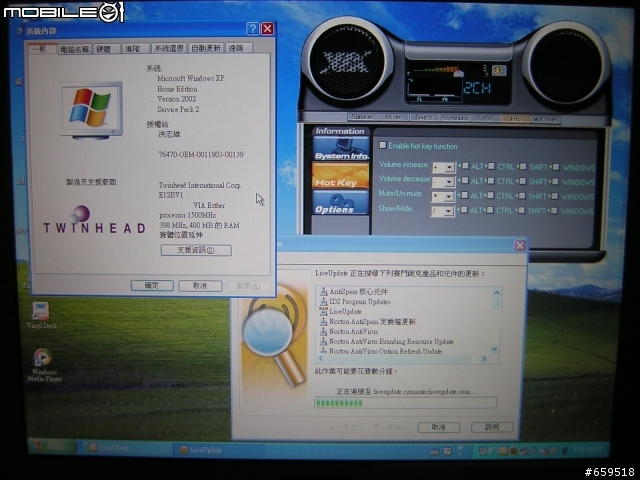Switch to the Mixer tab in Vinyl Deck
This screenshot has height=480, width=640.
coord(393,117)
